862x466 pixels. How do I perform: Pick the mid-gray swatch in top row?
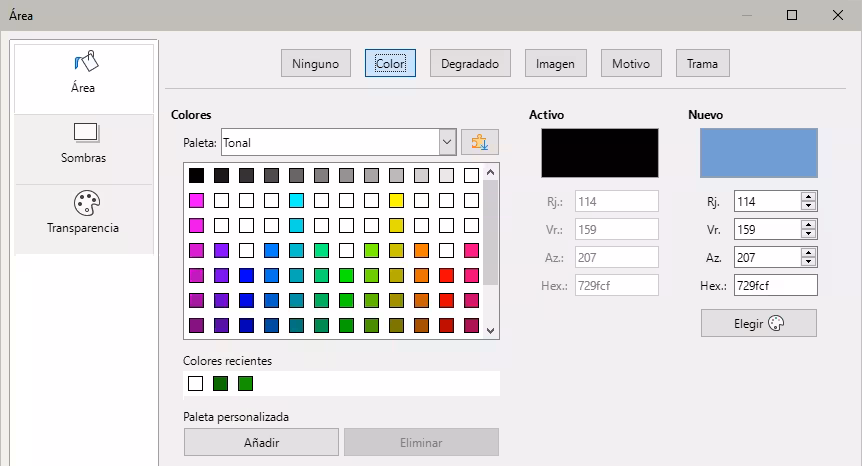(x=322, y=175)
